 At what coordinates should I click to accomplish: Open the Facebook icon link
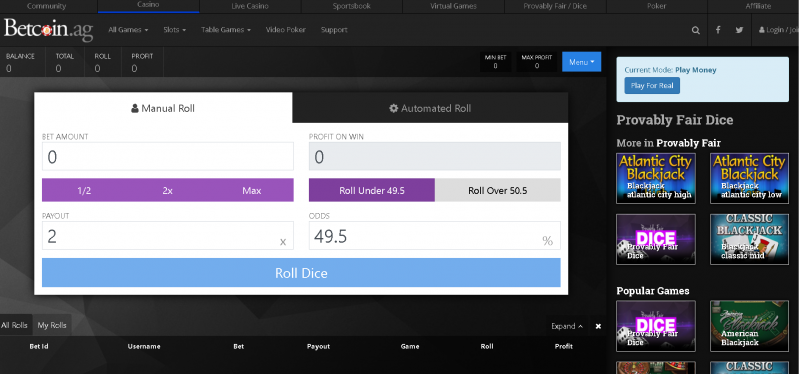[x=718, y=30]
